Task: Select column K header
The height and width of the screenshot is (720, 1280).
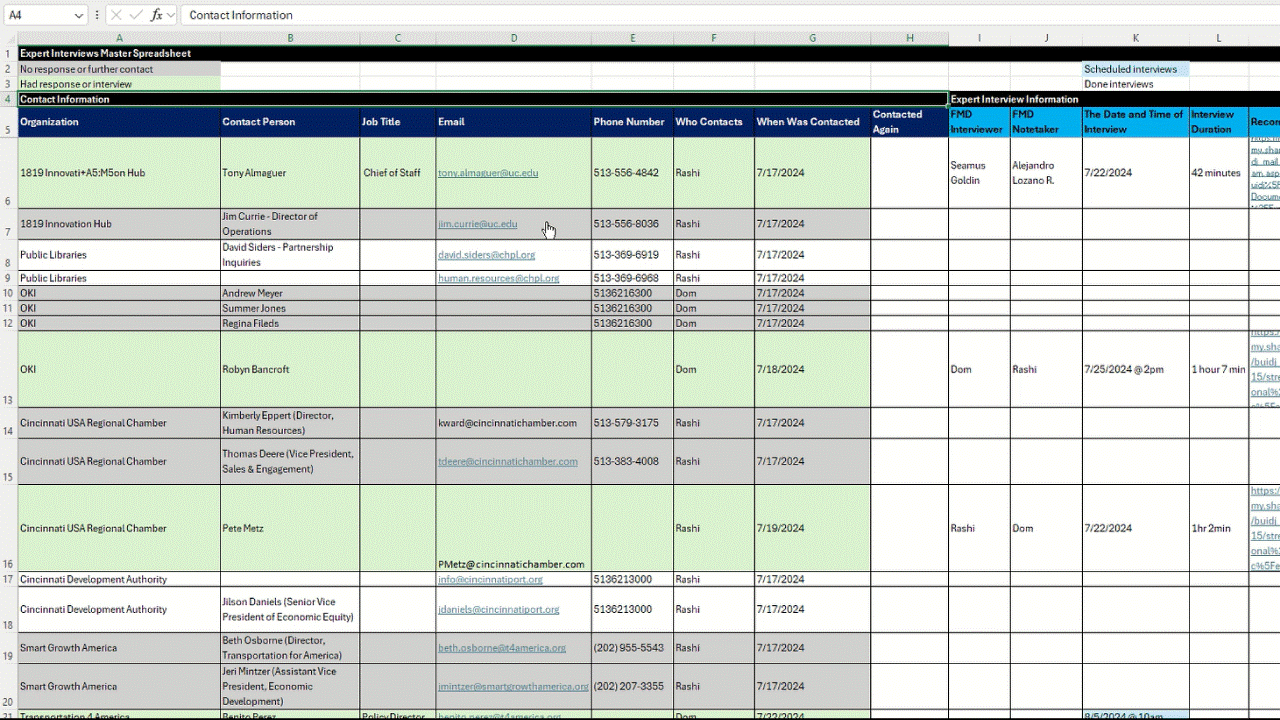Action: pos(1135,38)
